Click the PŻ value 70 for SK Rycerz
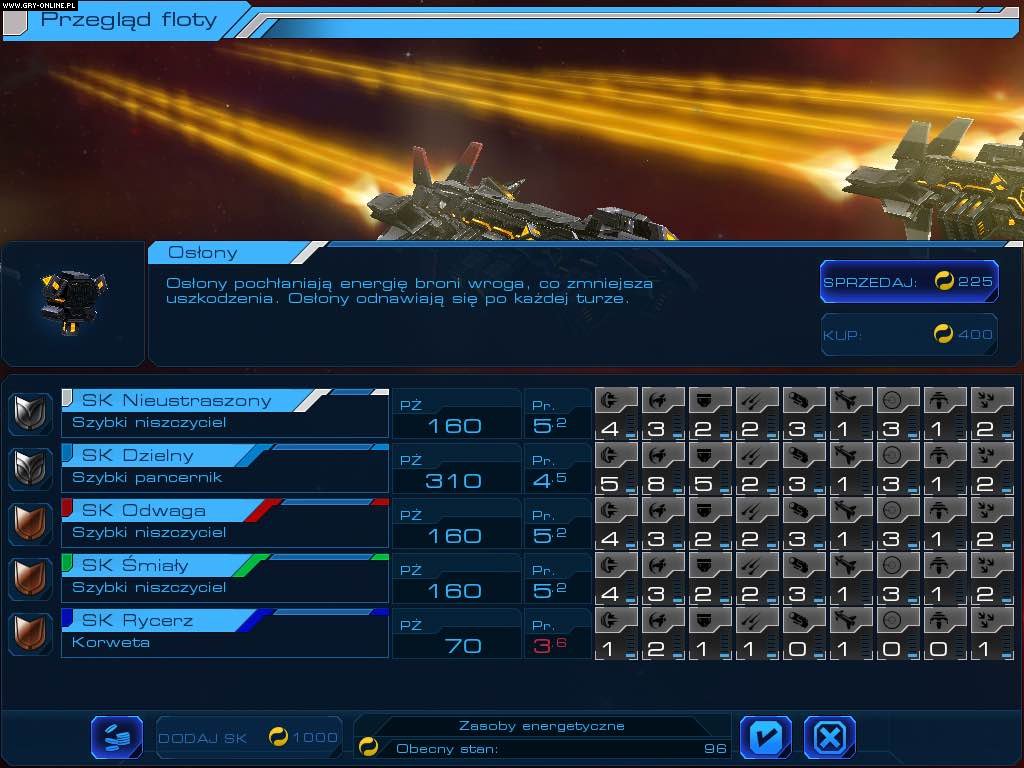The height and width of the screenshot is (768, 1024). pyautogui.click(x=463, y=647)
